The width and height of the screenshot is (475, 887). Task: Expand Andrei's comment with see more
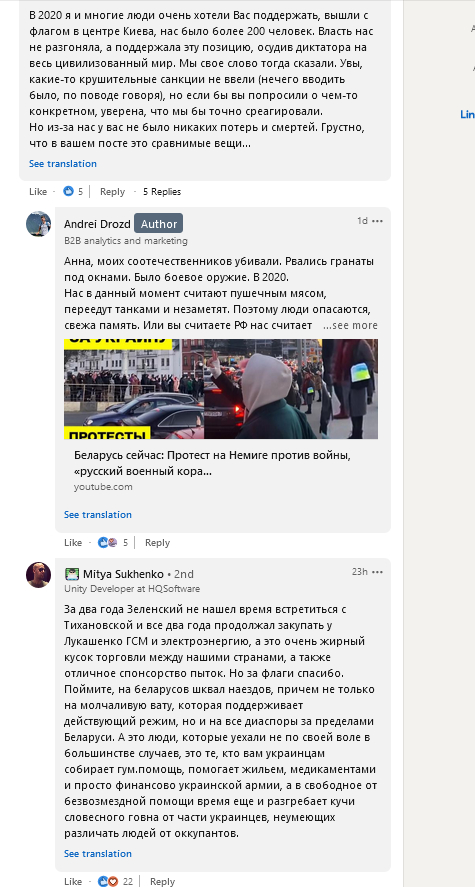[x=351, y=325]
